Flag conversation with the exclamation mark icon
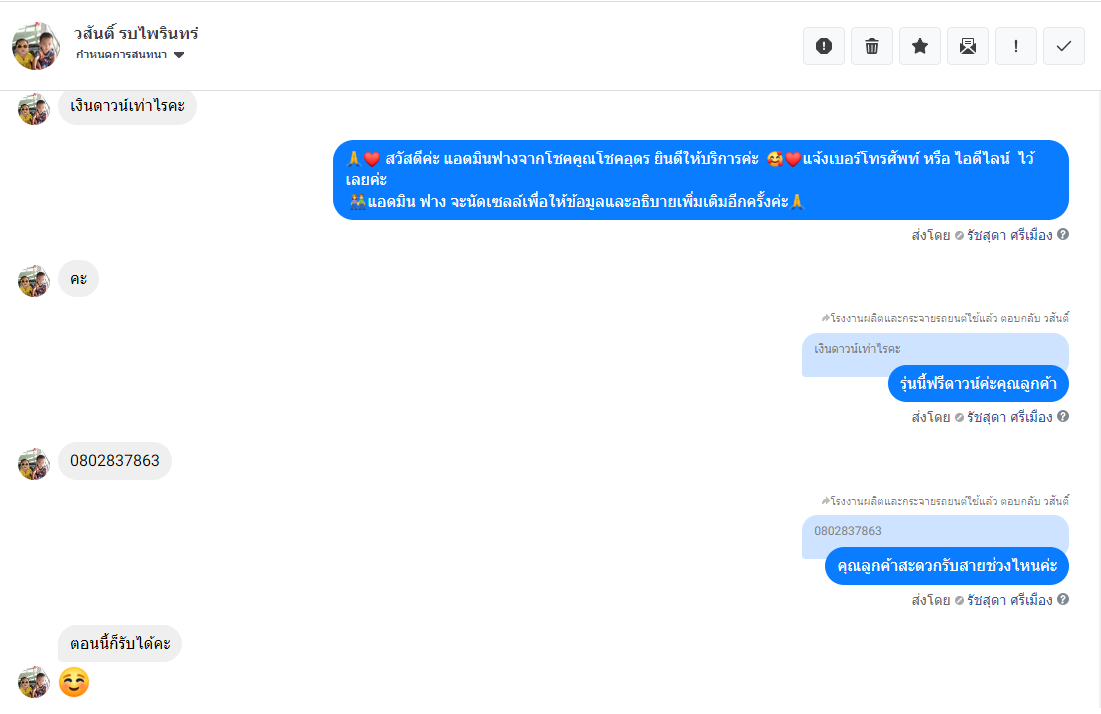 tap(1015, 46)
